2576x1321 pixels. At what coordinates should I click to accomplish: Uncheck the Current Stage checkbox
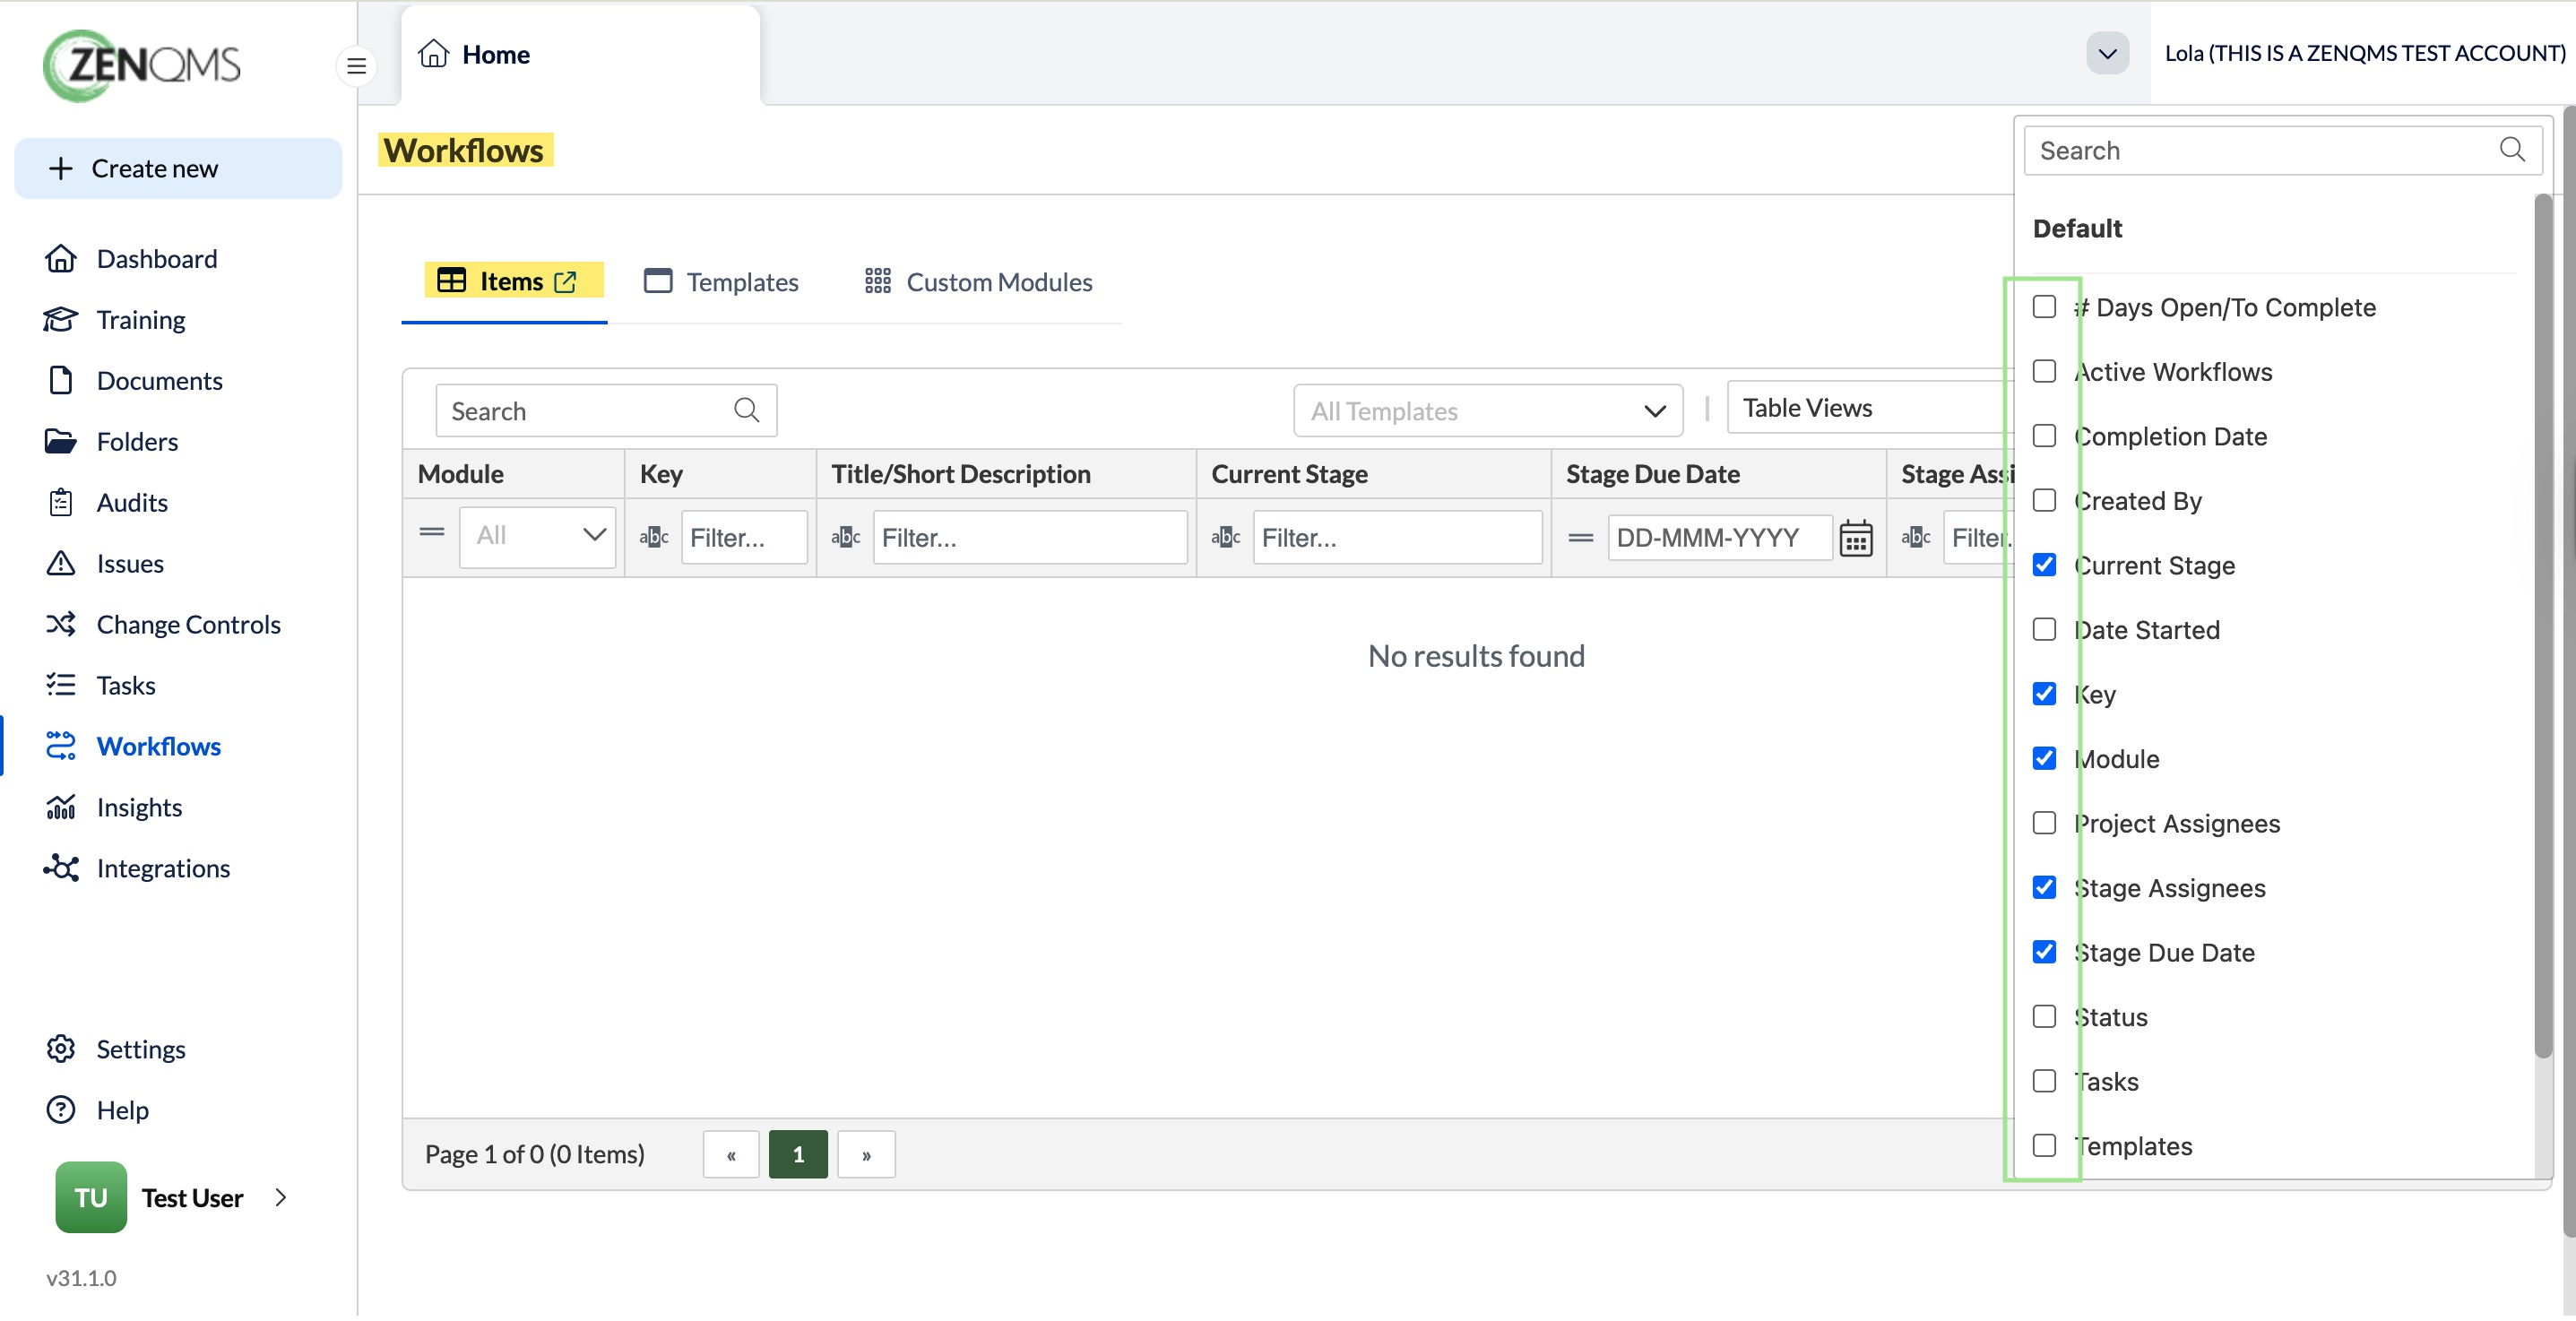click(2044, 565)
